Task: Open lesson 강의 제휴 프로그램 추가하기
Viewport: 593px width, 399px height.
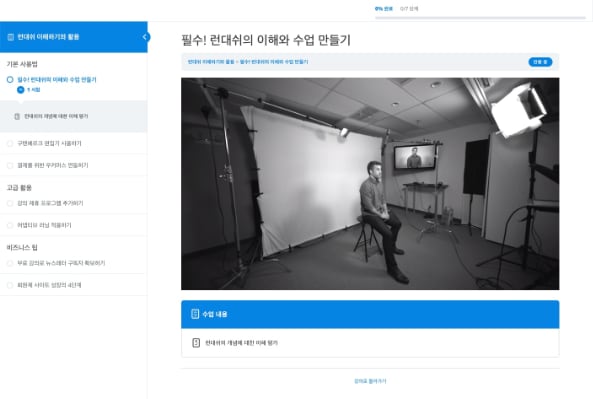Action: [50, 203]
